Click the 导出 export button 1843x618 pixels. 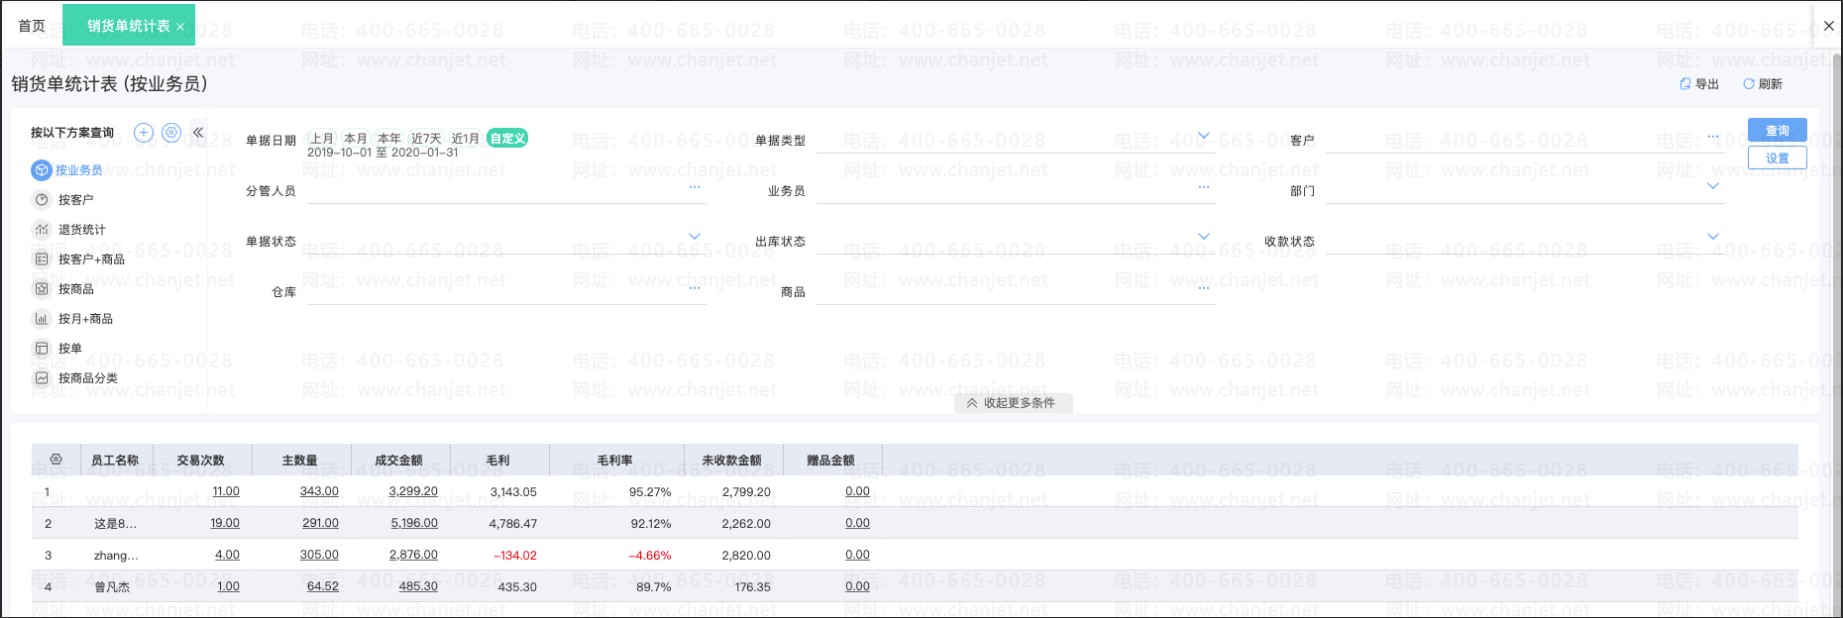click(x=1699, y=84)
